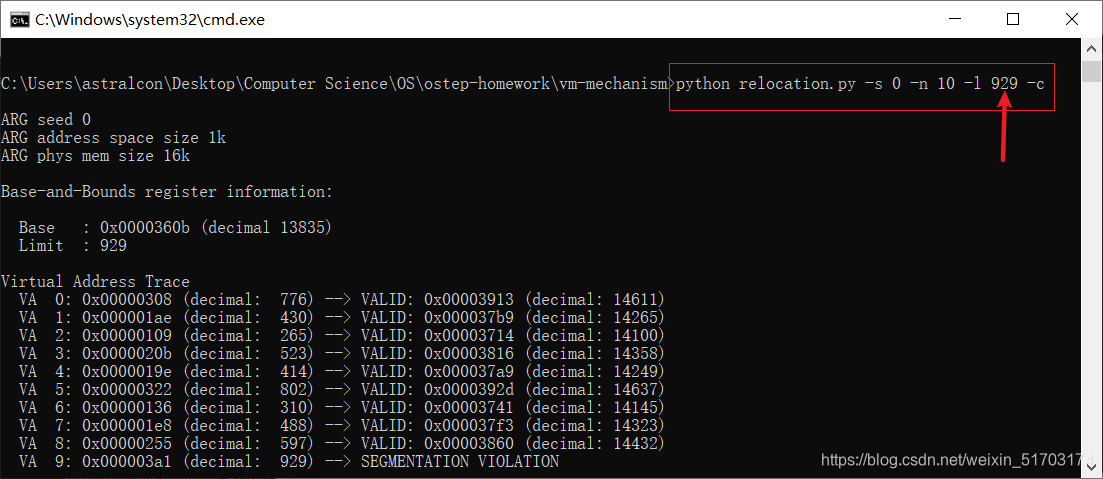Click physical address 0x00003860
Screen dimensions: 1103x479
coord(469,444)
